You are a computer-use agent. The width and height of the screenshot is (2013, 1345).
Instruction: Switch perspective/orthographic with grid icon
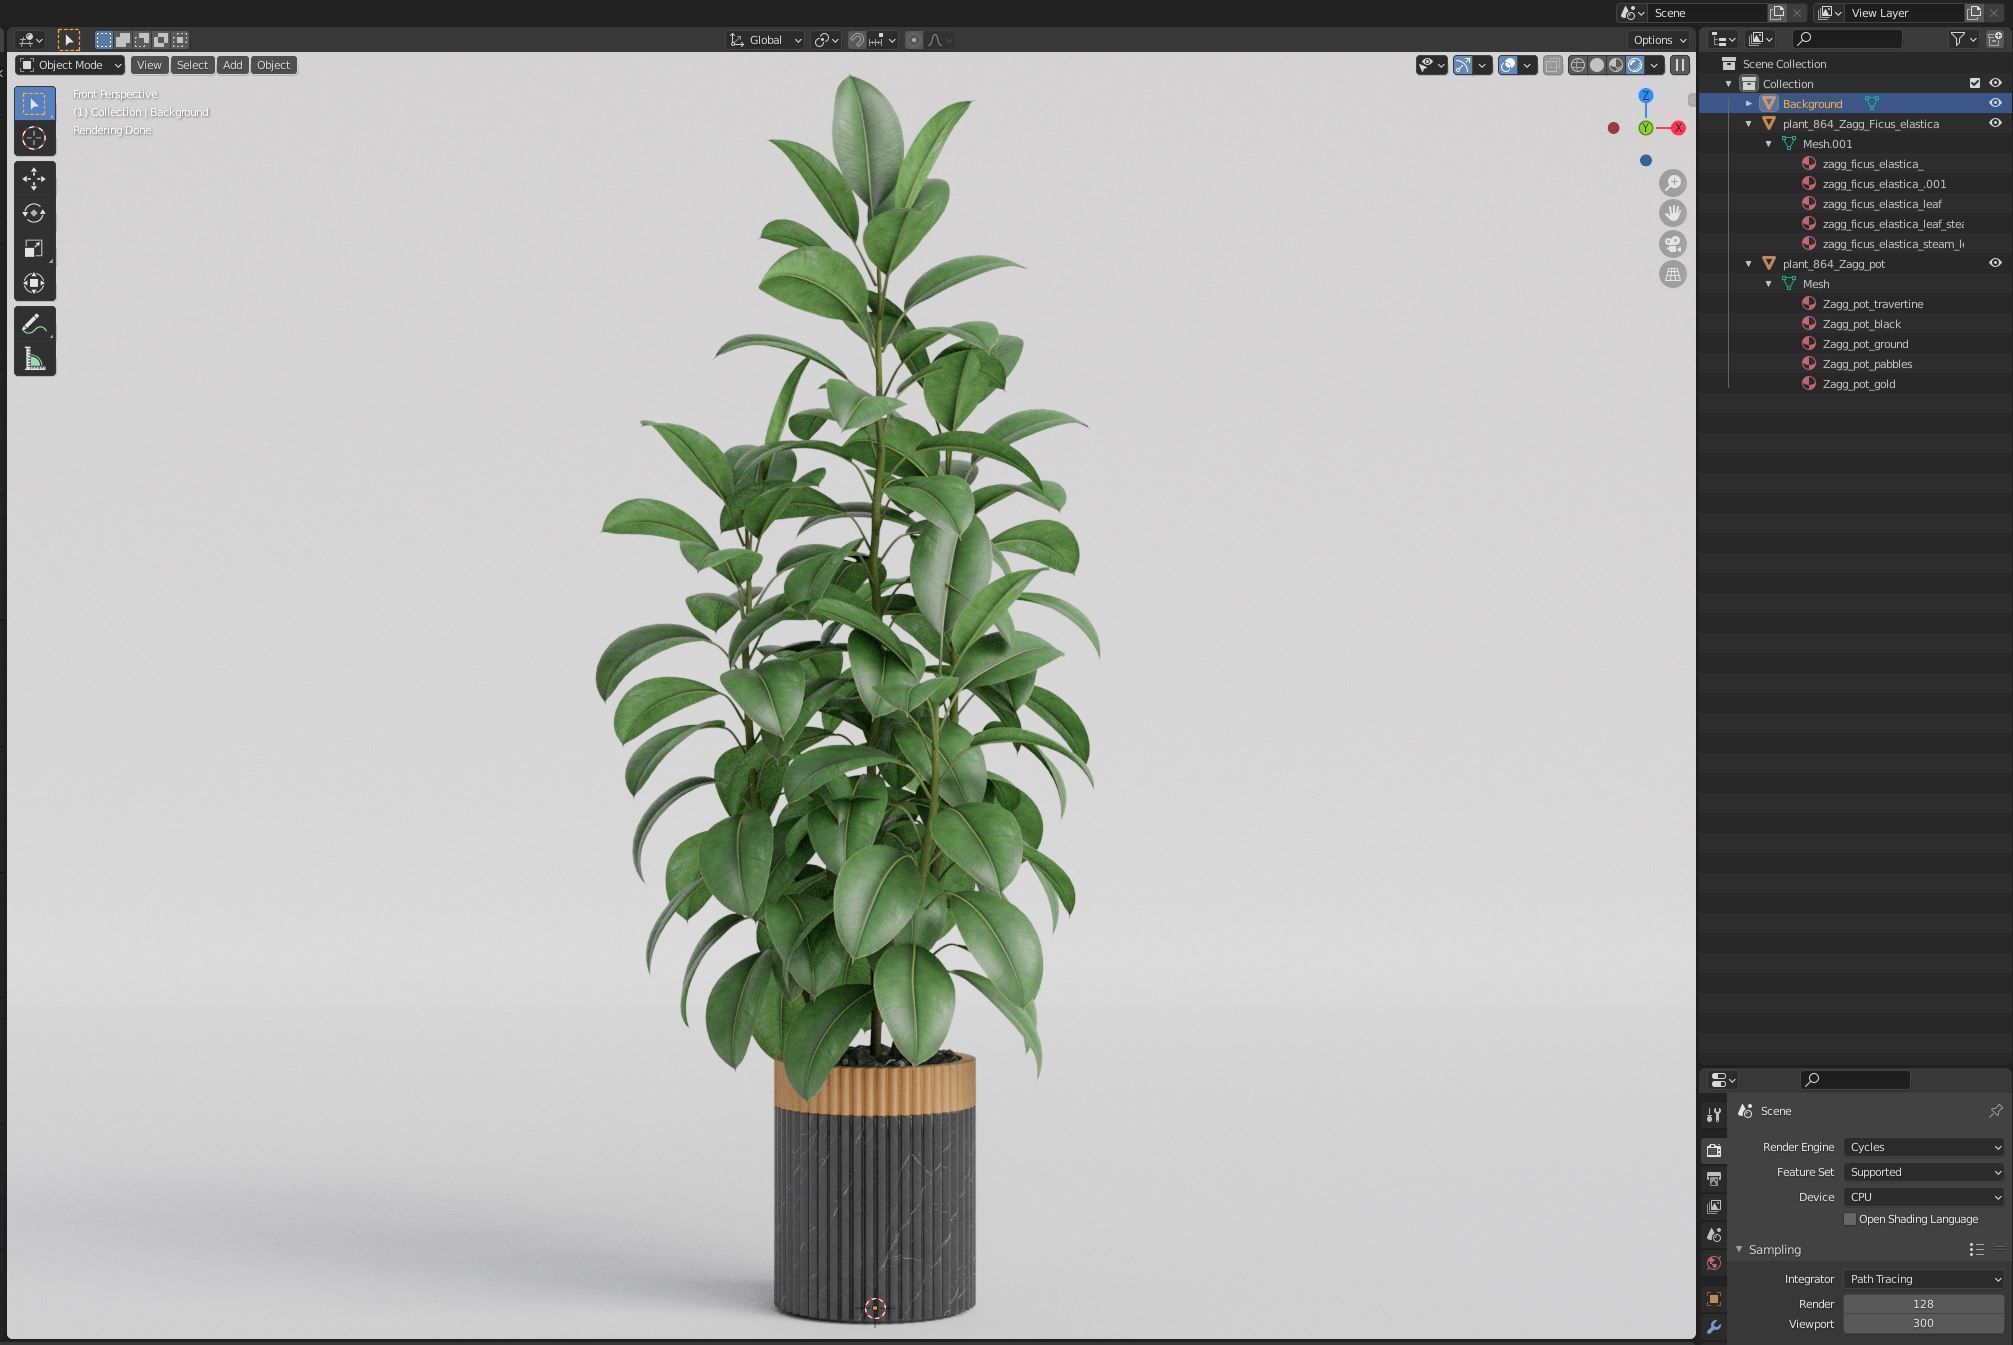tap(1672, 274)
